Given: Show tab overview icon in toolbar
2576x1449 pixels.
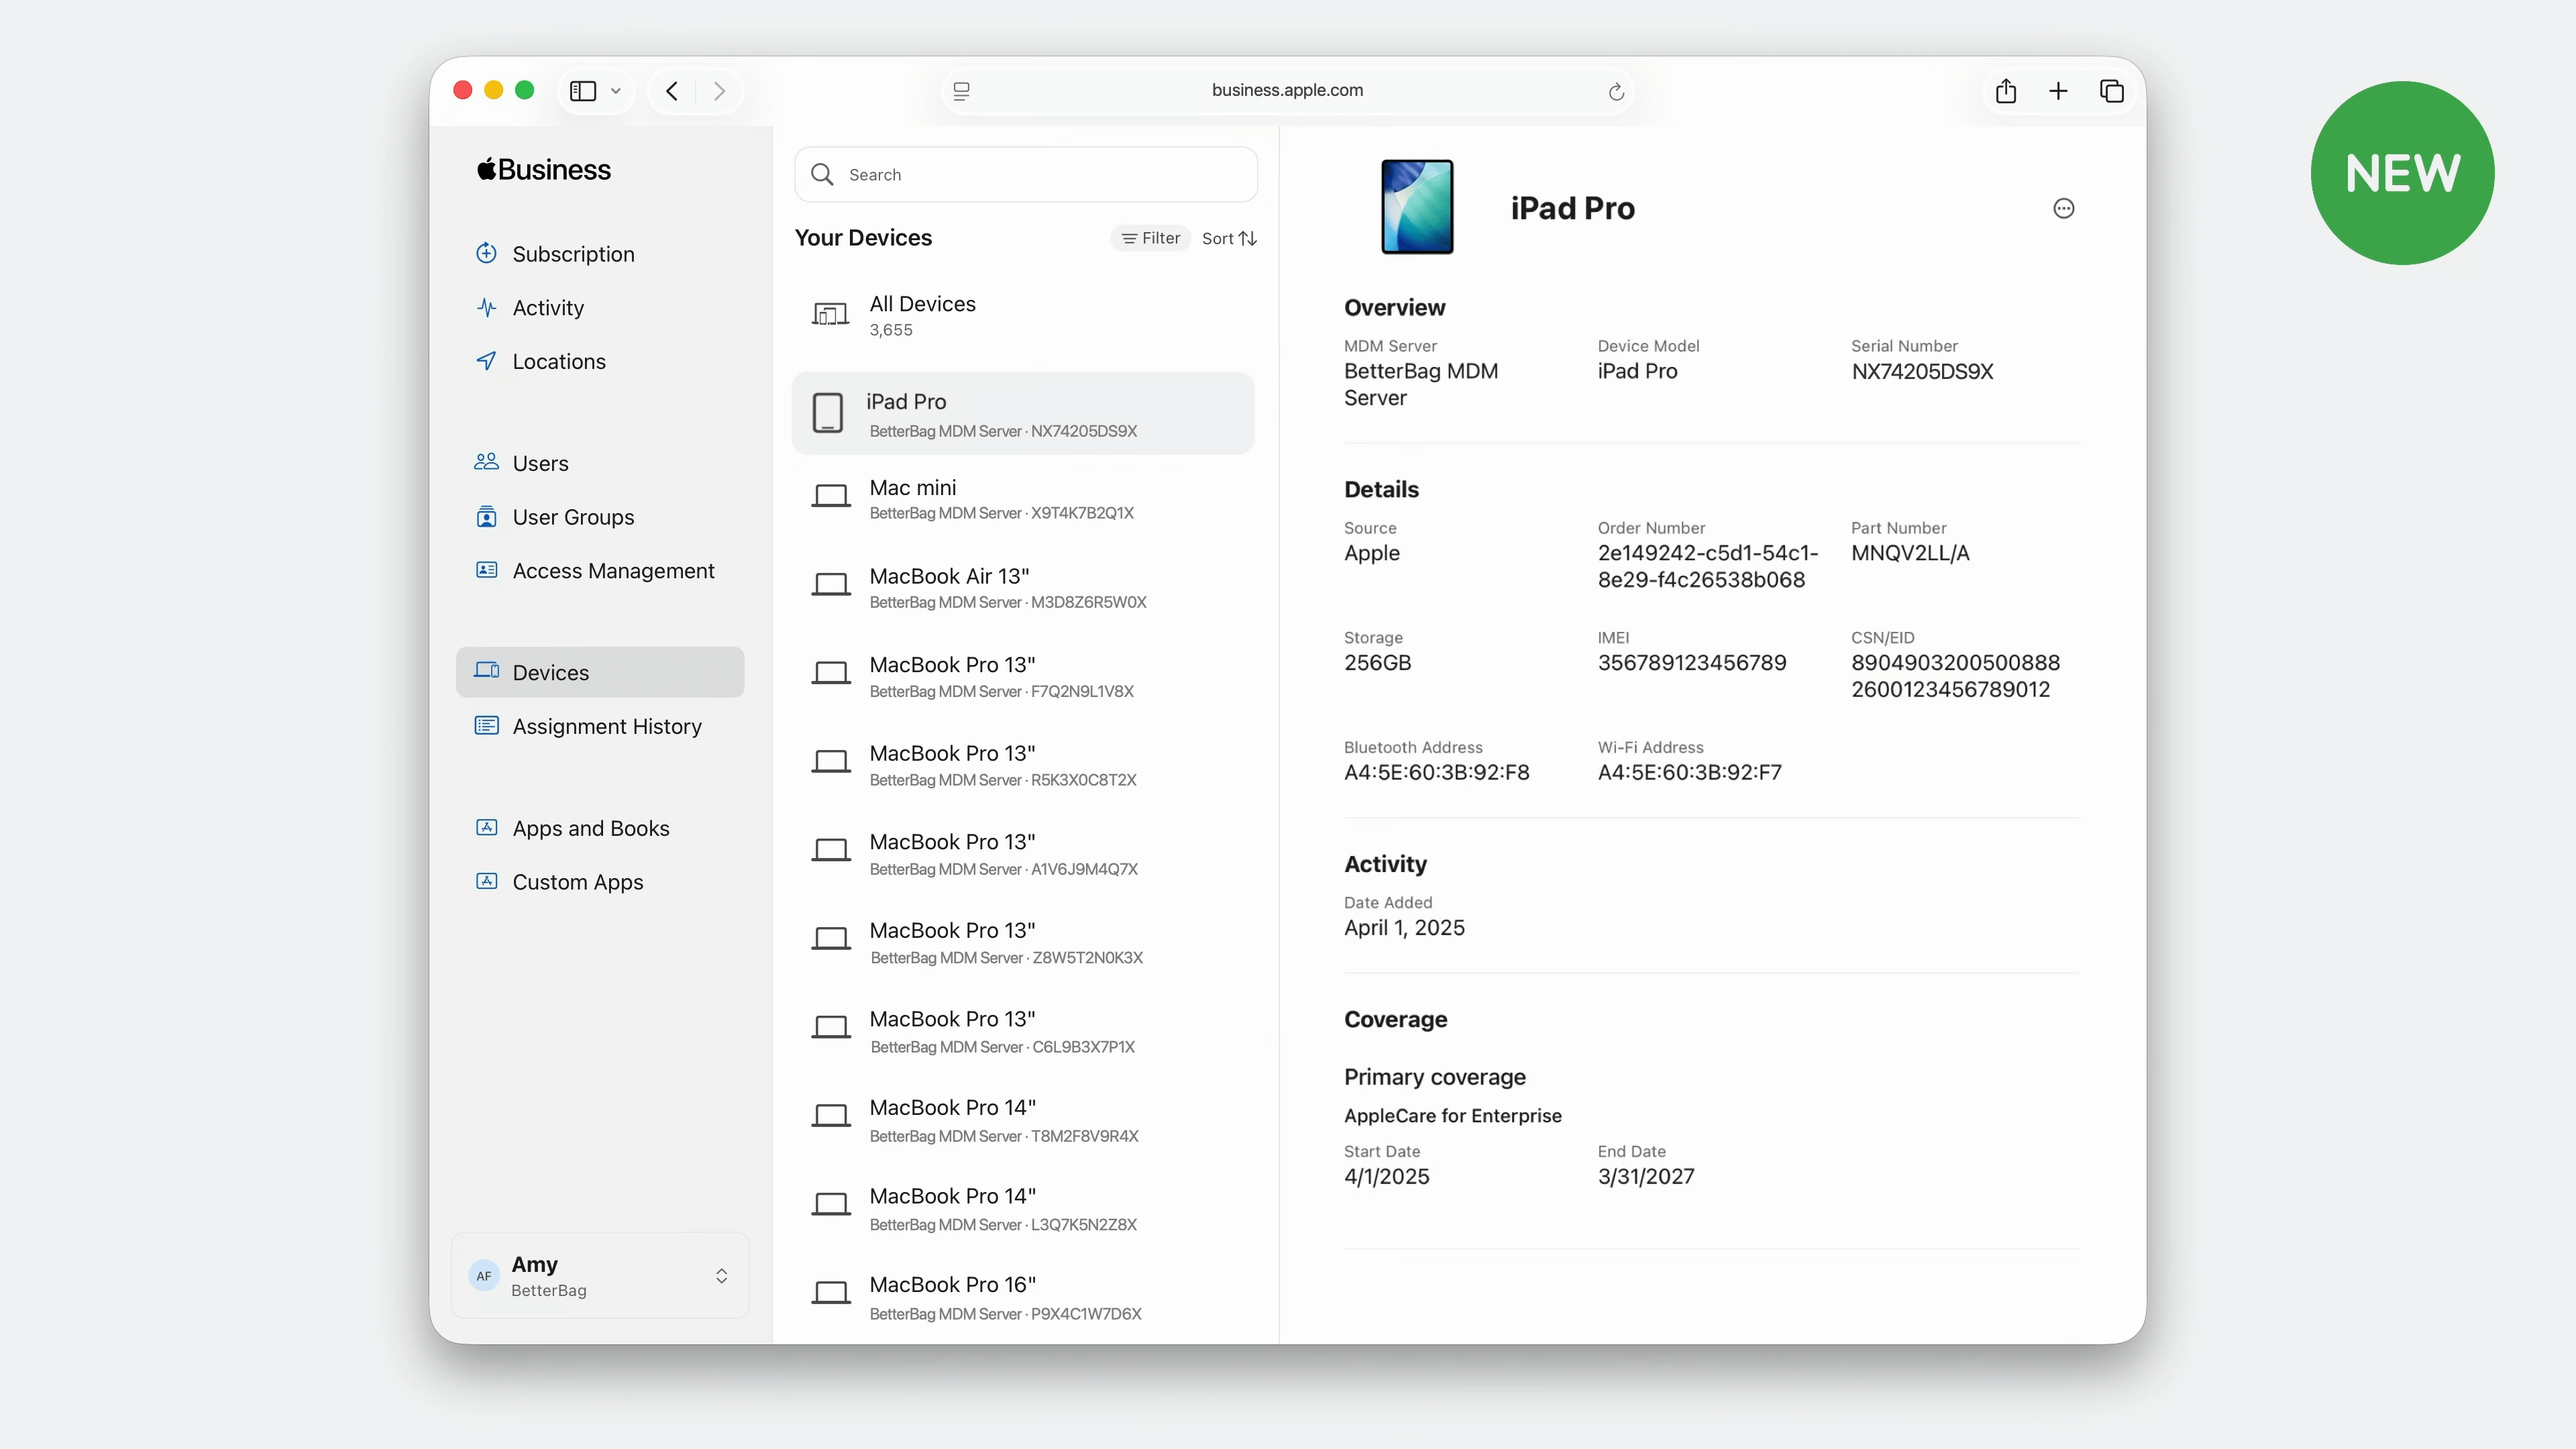Looking at the screenshot, I should point(2111,91).
